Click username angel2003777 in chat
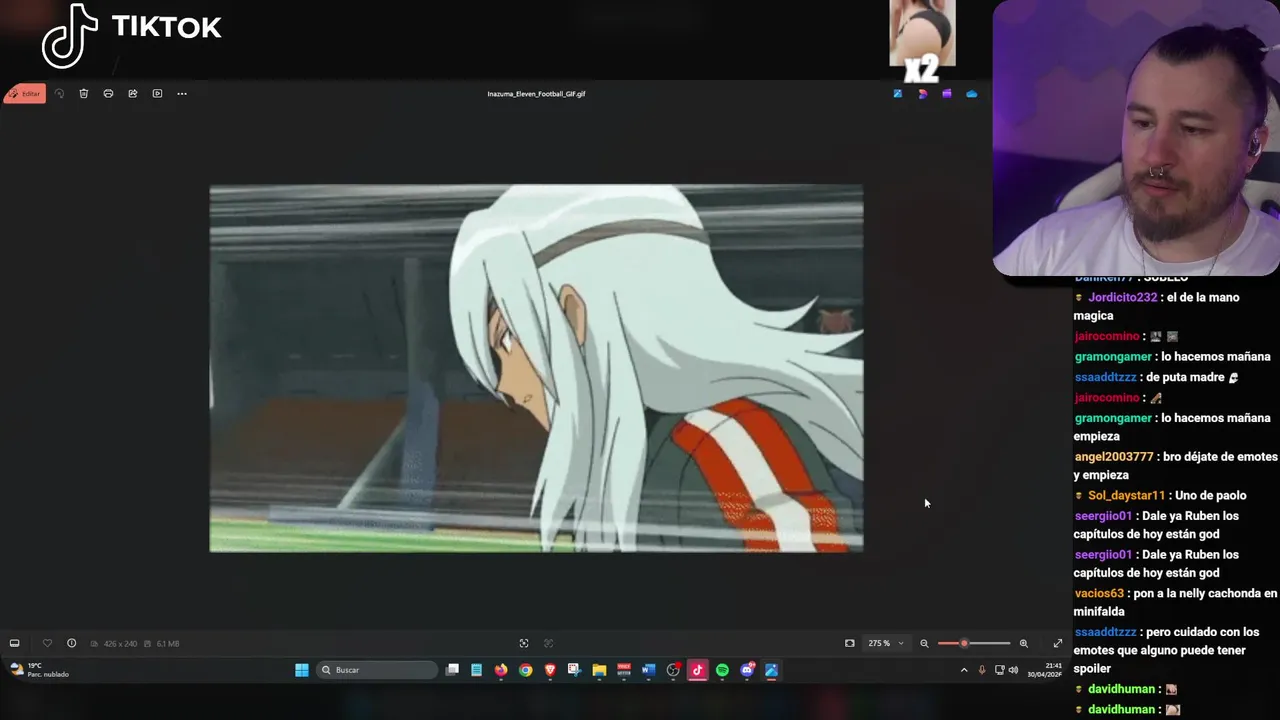This screenshot has height=720, width=1280. point(1114,457)
